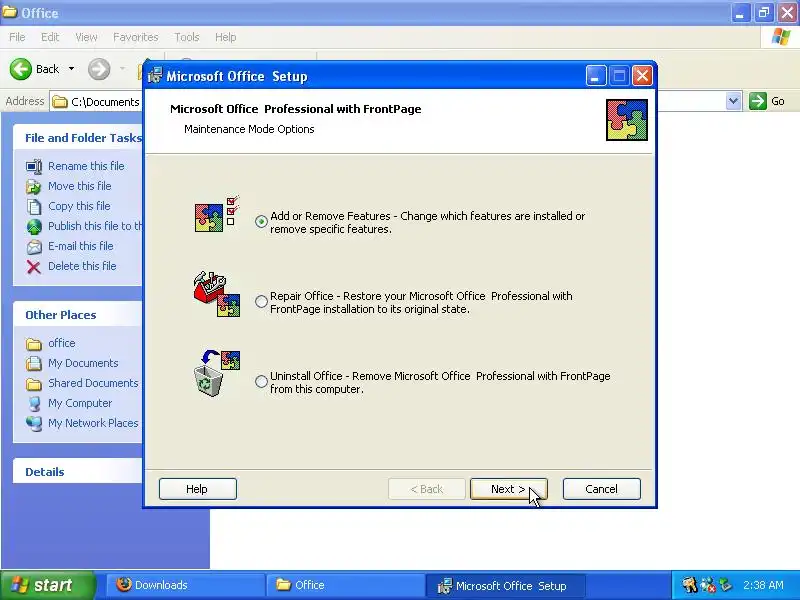Open the Tools menu in Explorer window
This screenshot has width=800, height=600.
click(187, 37)
